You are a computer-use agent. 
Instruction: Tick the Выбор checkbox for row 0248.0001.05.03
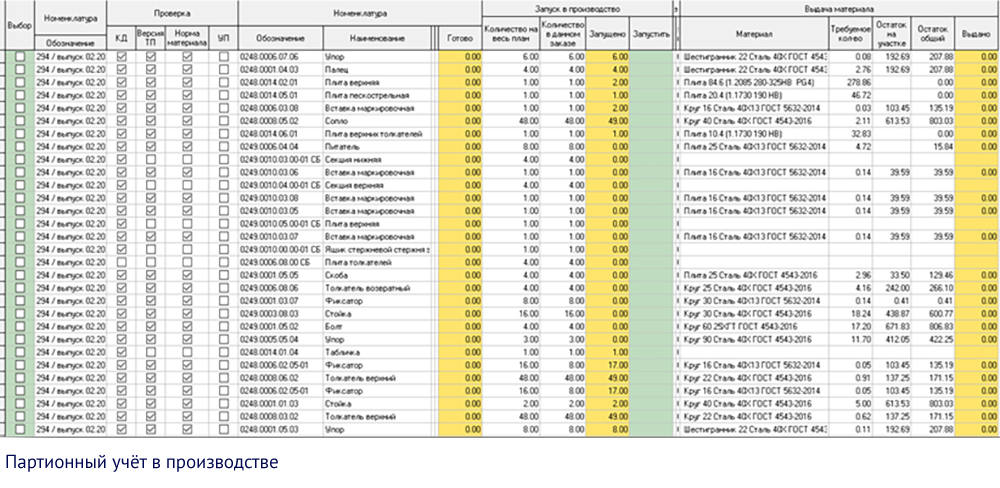(20, 429)
